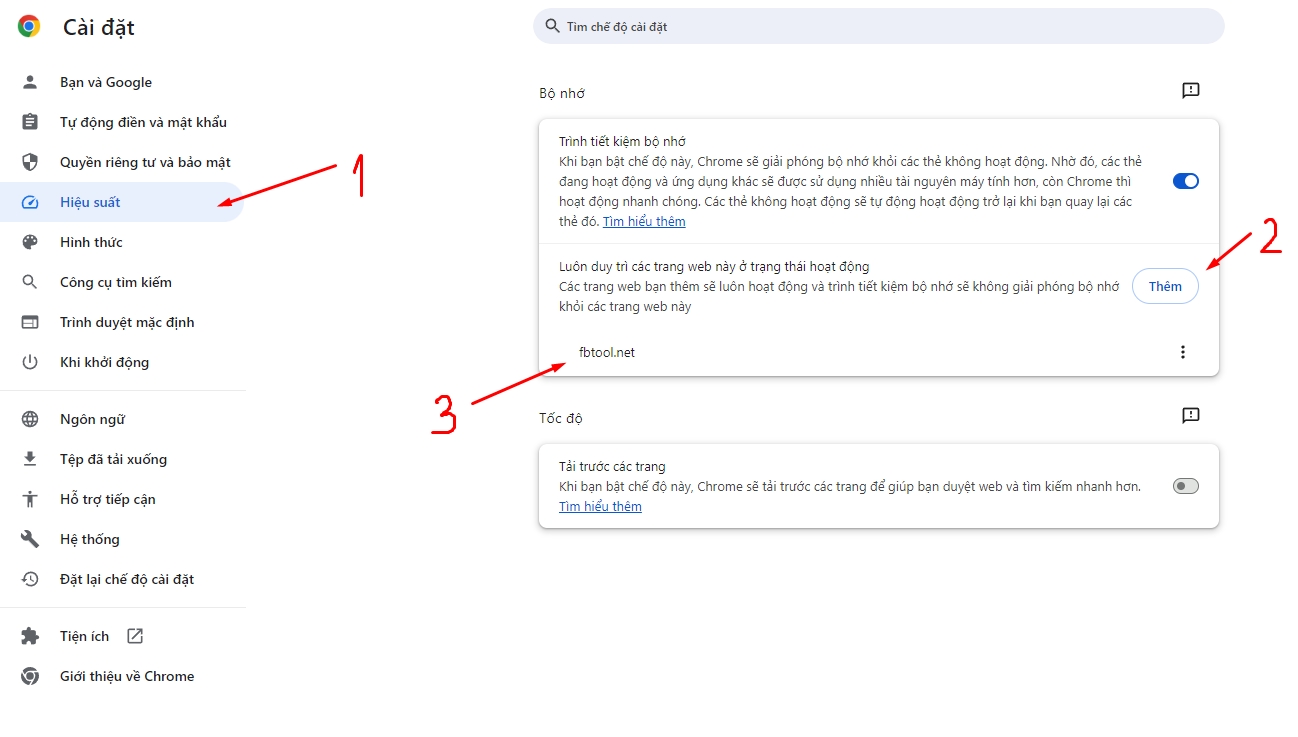
Task: Open more actions menu for fbtool.net
Action: click(x=1183, y=352)
